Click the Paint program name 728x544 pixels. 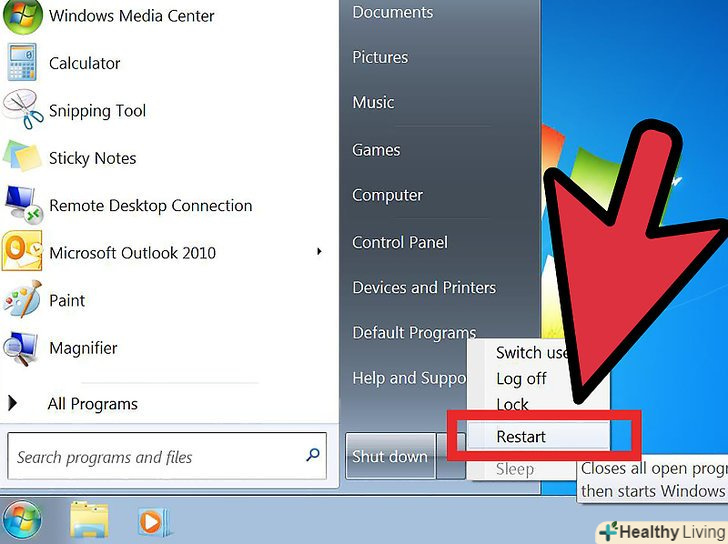tap(67, 300)
